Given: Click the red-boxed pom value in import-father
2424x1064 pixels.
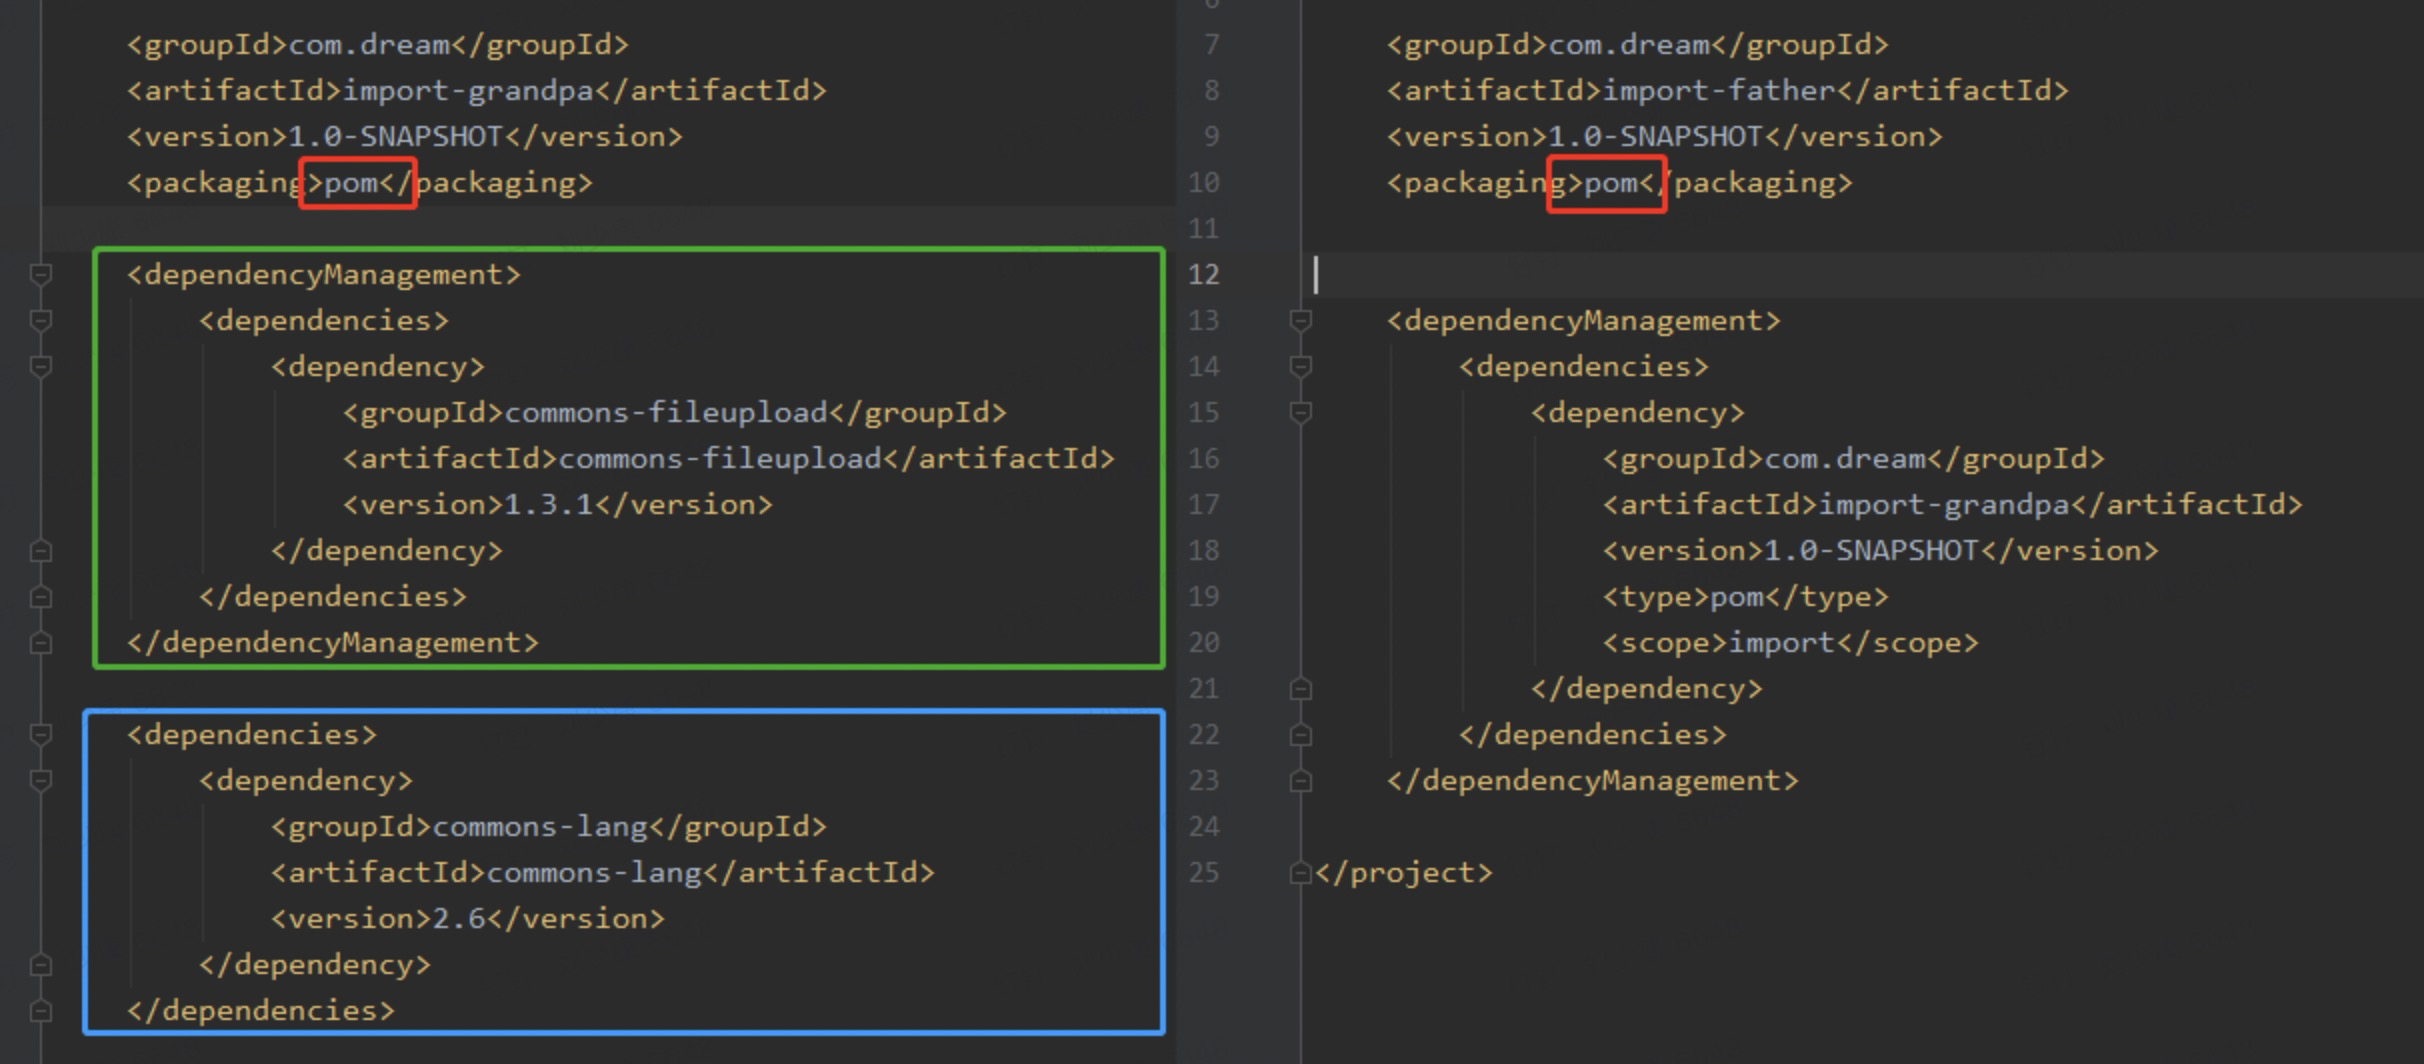Looking at the screenshot, I should (x=1605, y=182).
